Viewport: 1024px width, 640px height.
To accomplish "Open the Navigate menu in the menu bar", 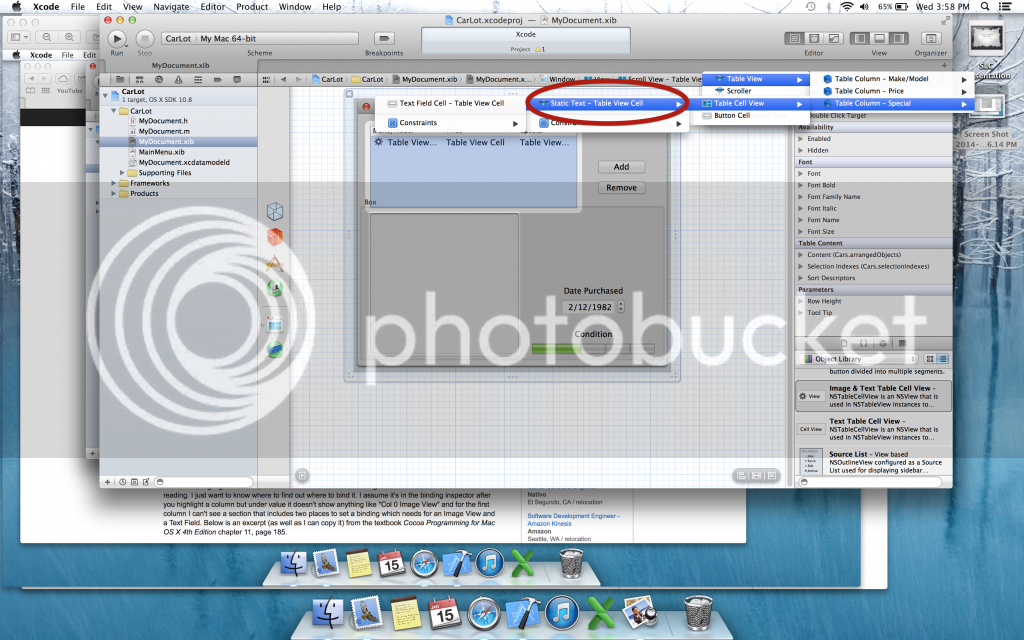I will [x=171, y=7].
